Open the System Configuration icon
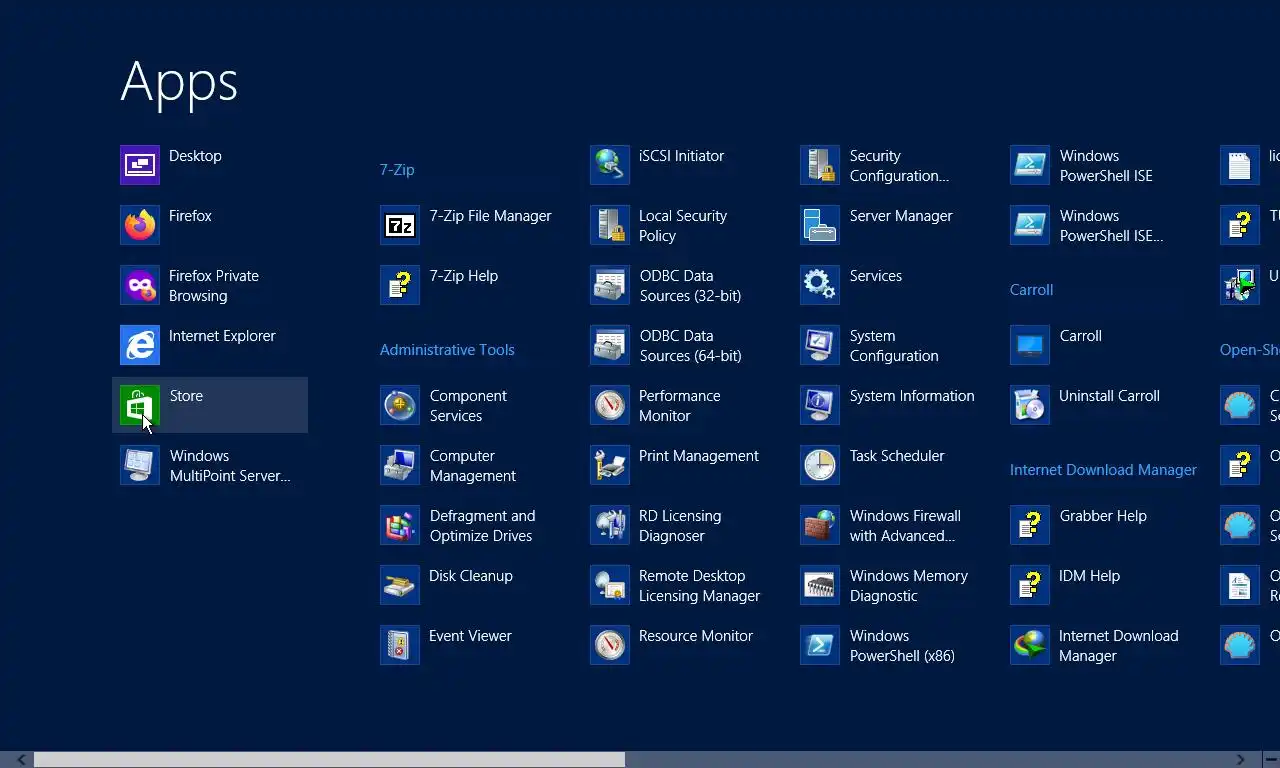The image size is (1280, 768). pyautogui.click(x=820, y=345)
